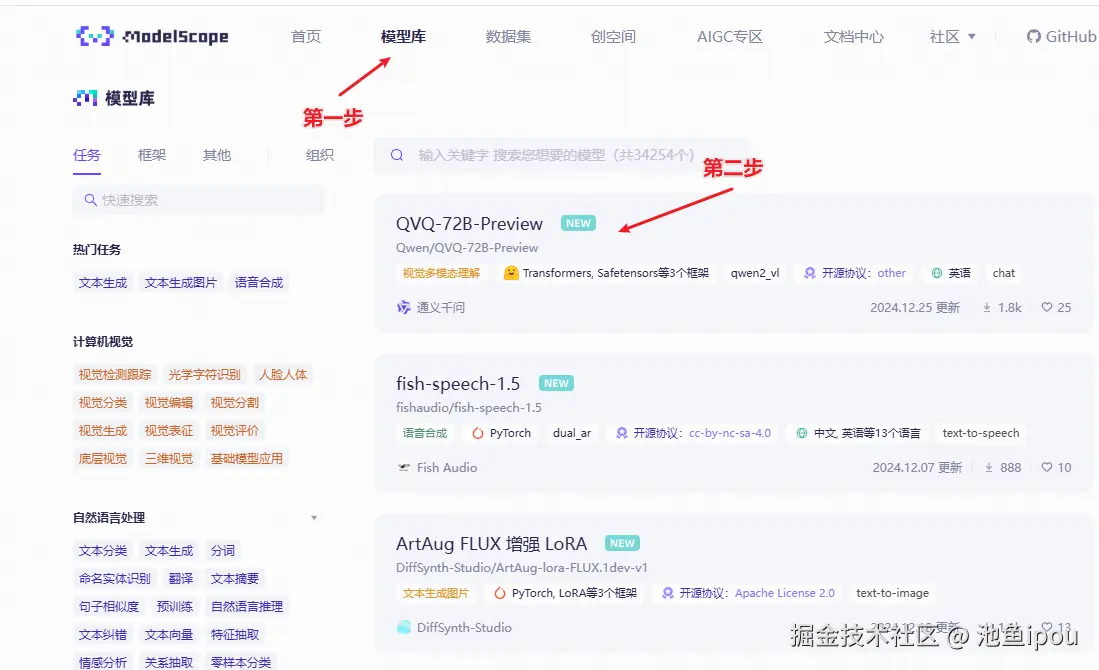
Task: Click the model keyword search field
Action: tap(562, 155)
